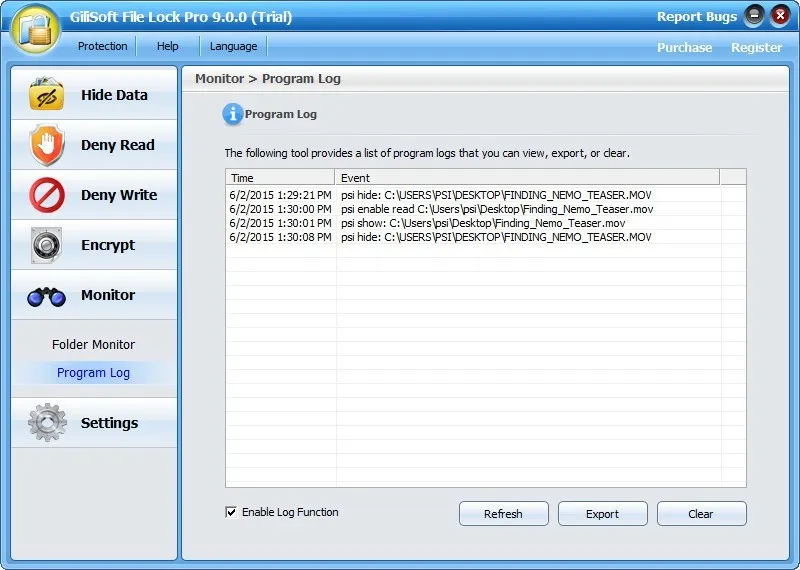Click the blue info icon beside Program Log
The width and height of the screenshot is (800, 570).
point(232,114)
